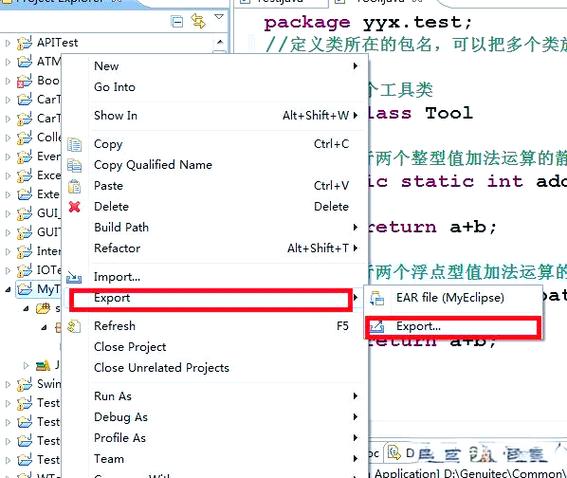567x478 pixels.
Task: Open the Project Explorer view menu triangle
Action: pos(219,17)
